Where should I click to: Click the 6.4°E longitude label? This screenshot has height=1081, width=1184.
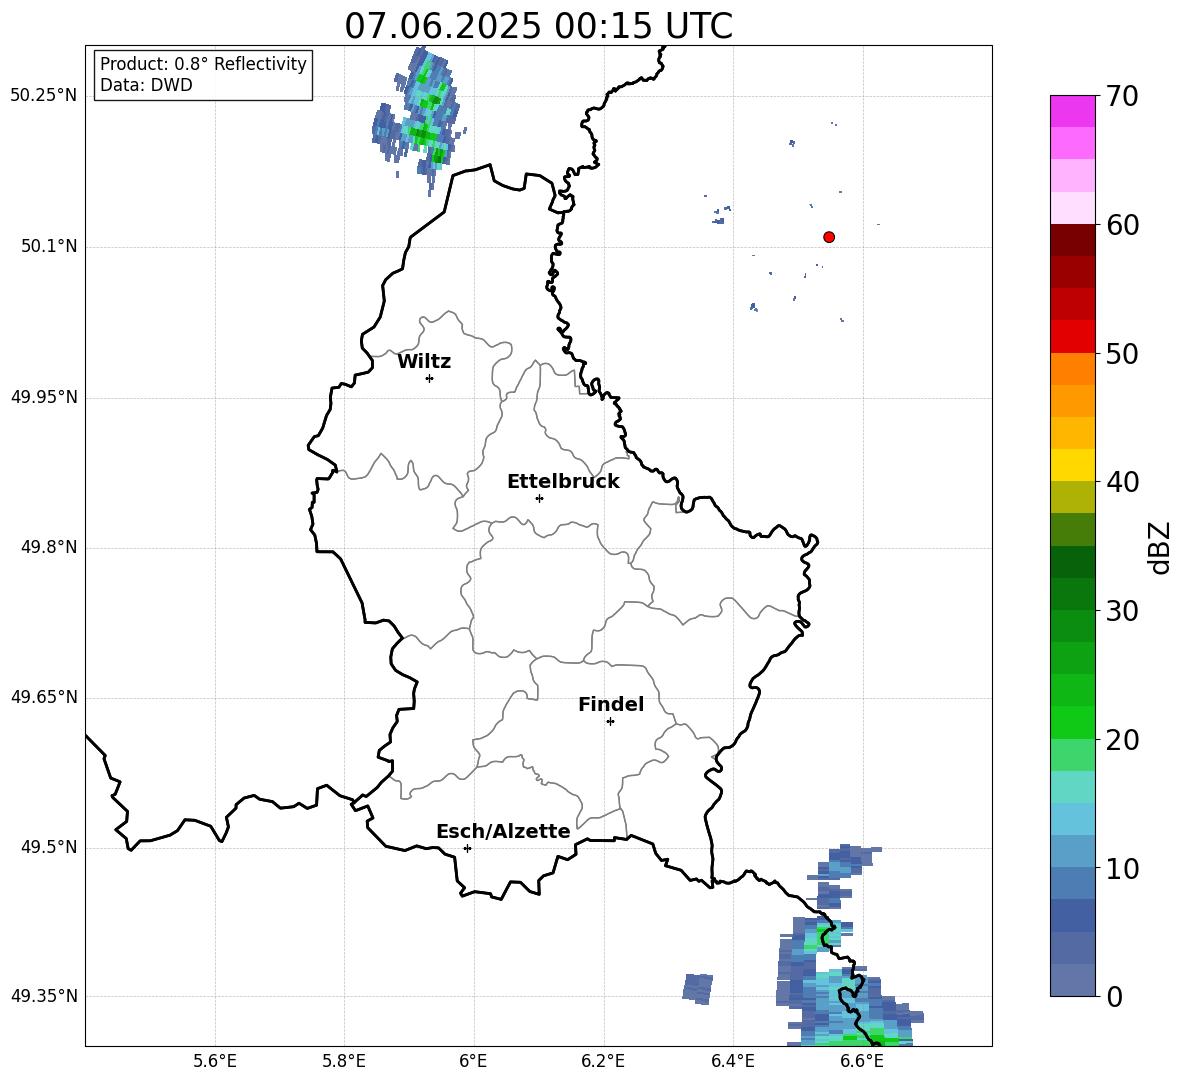point(732,1061)
